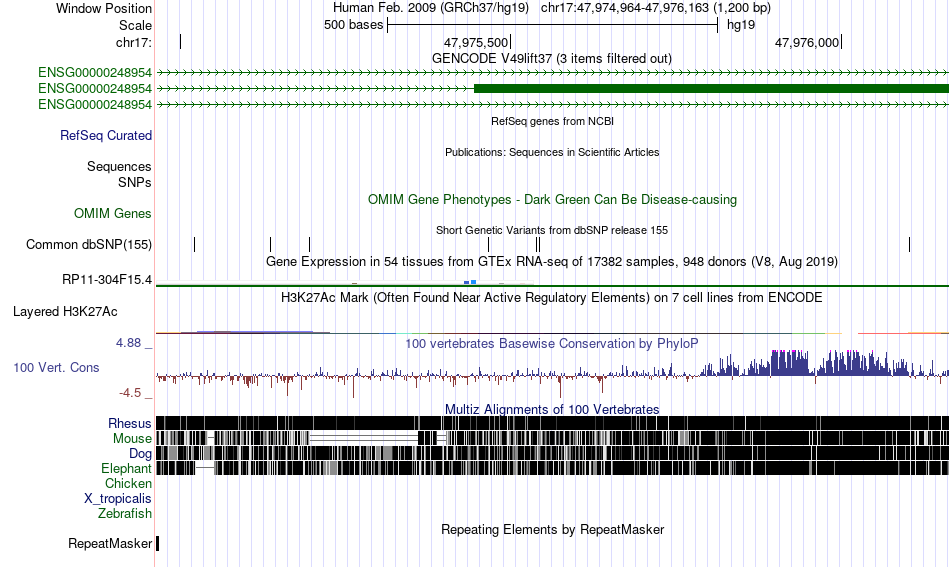Screen dimensions: 950x567
Task: Click the Scale track label
Action: [135, 25]
